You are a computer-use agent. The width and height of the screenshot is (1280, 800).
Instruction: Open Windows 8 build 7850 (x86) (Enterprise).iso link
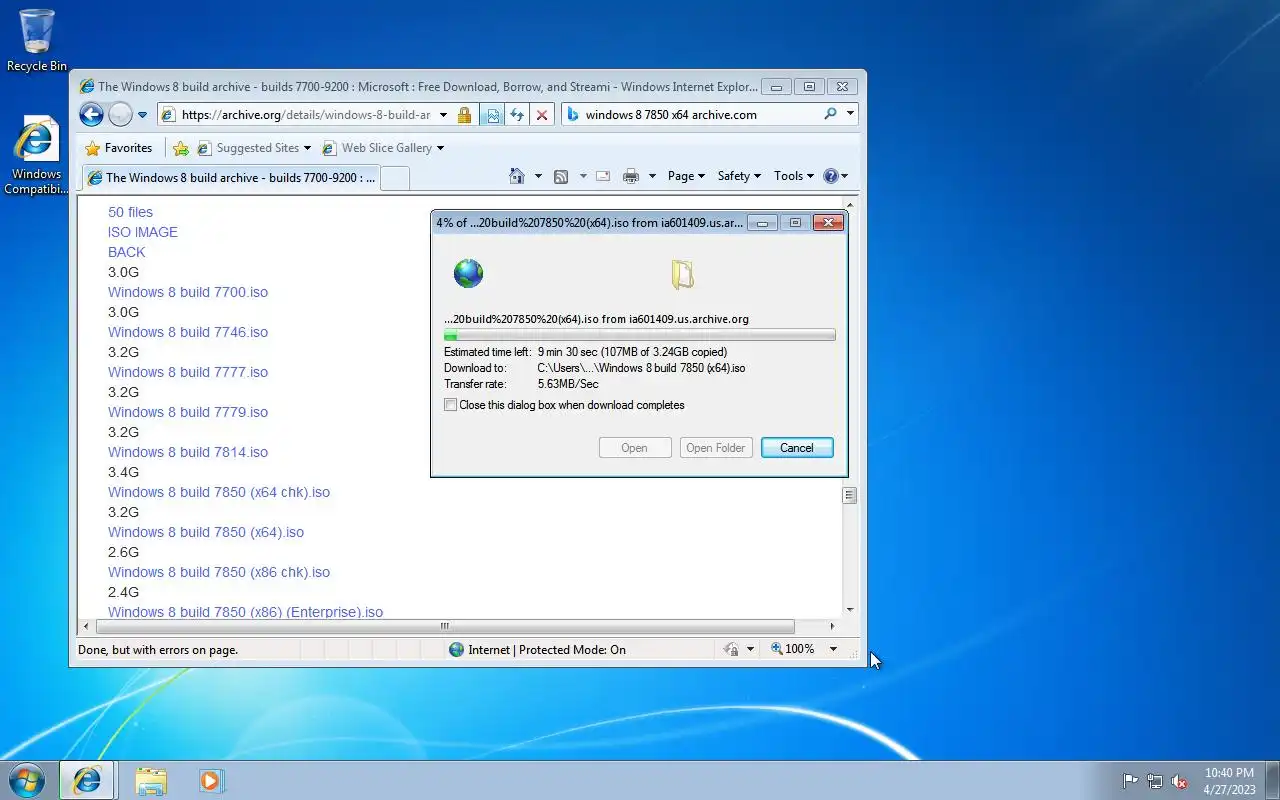[245, 612]
